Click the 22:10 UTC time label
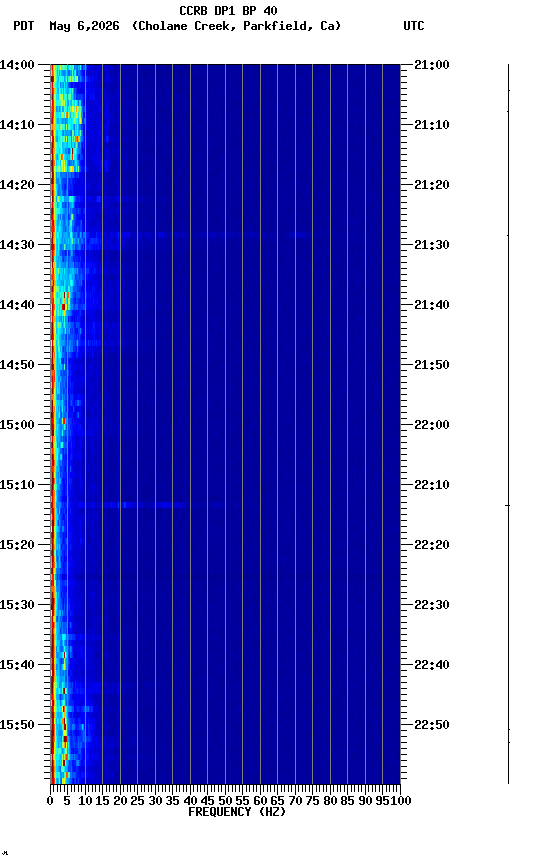The image size is (552, 864). point(432,485)
